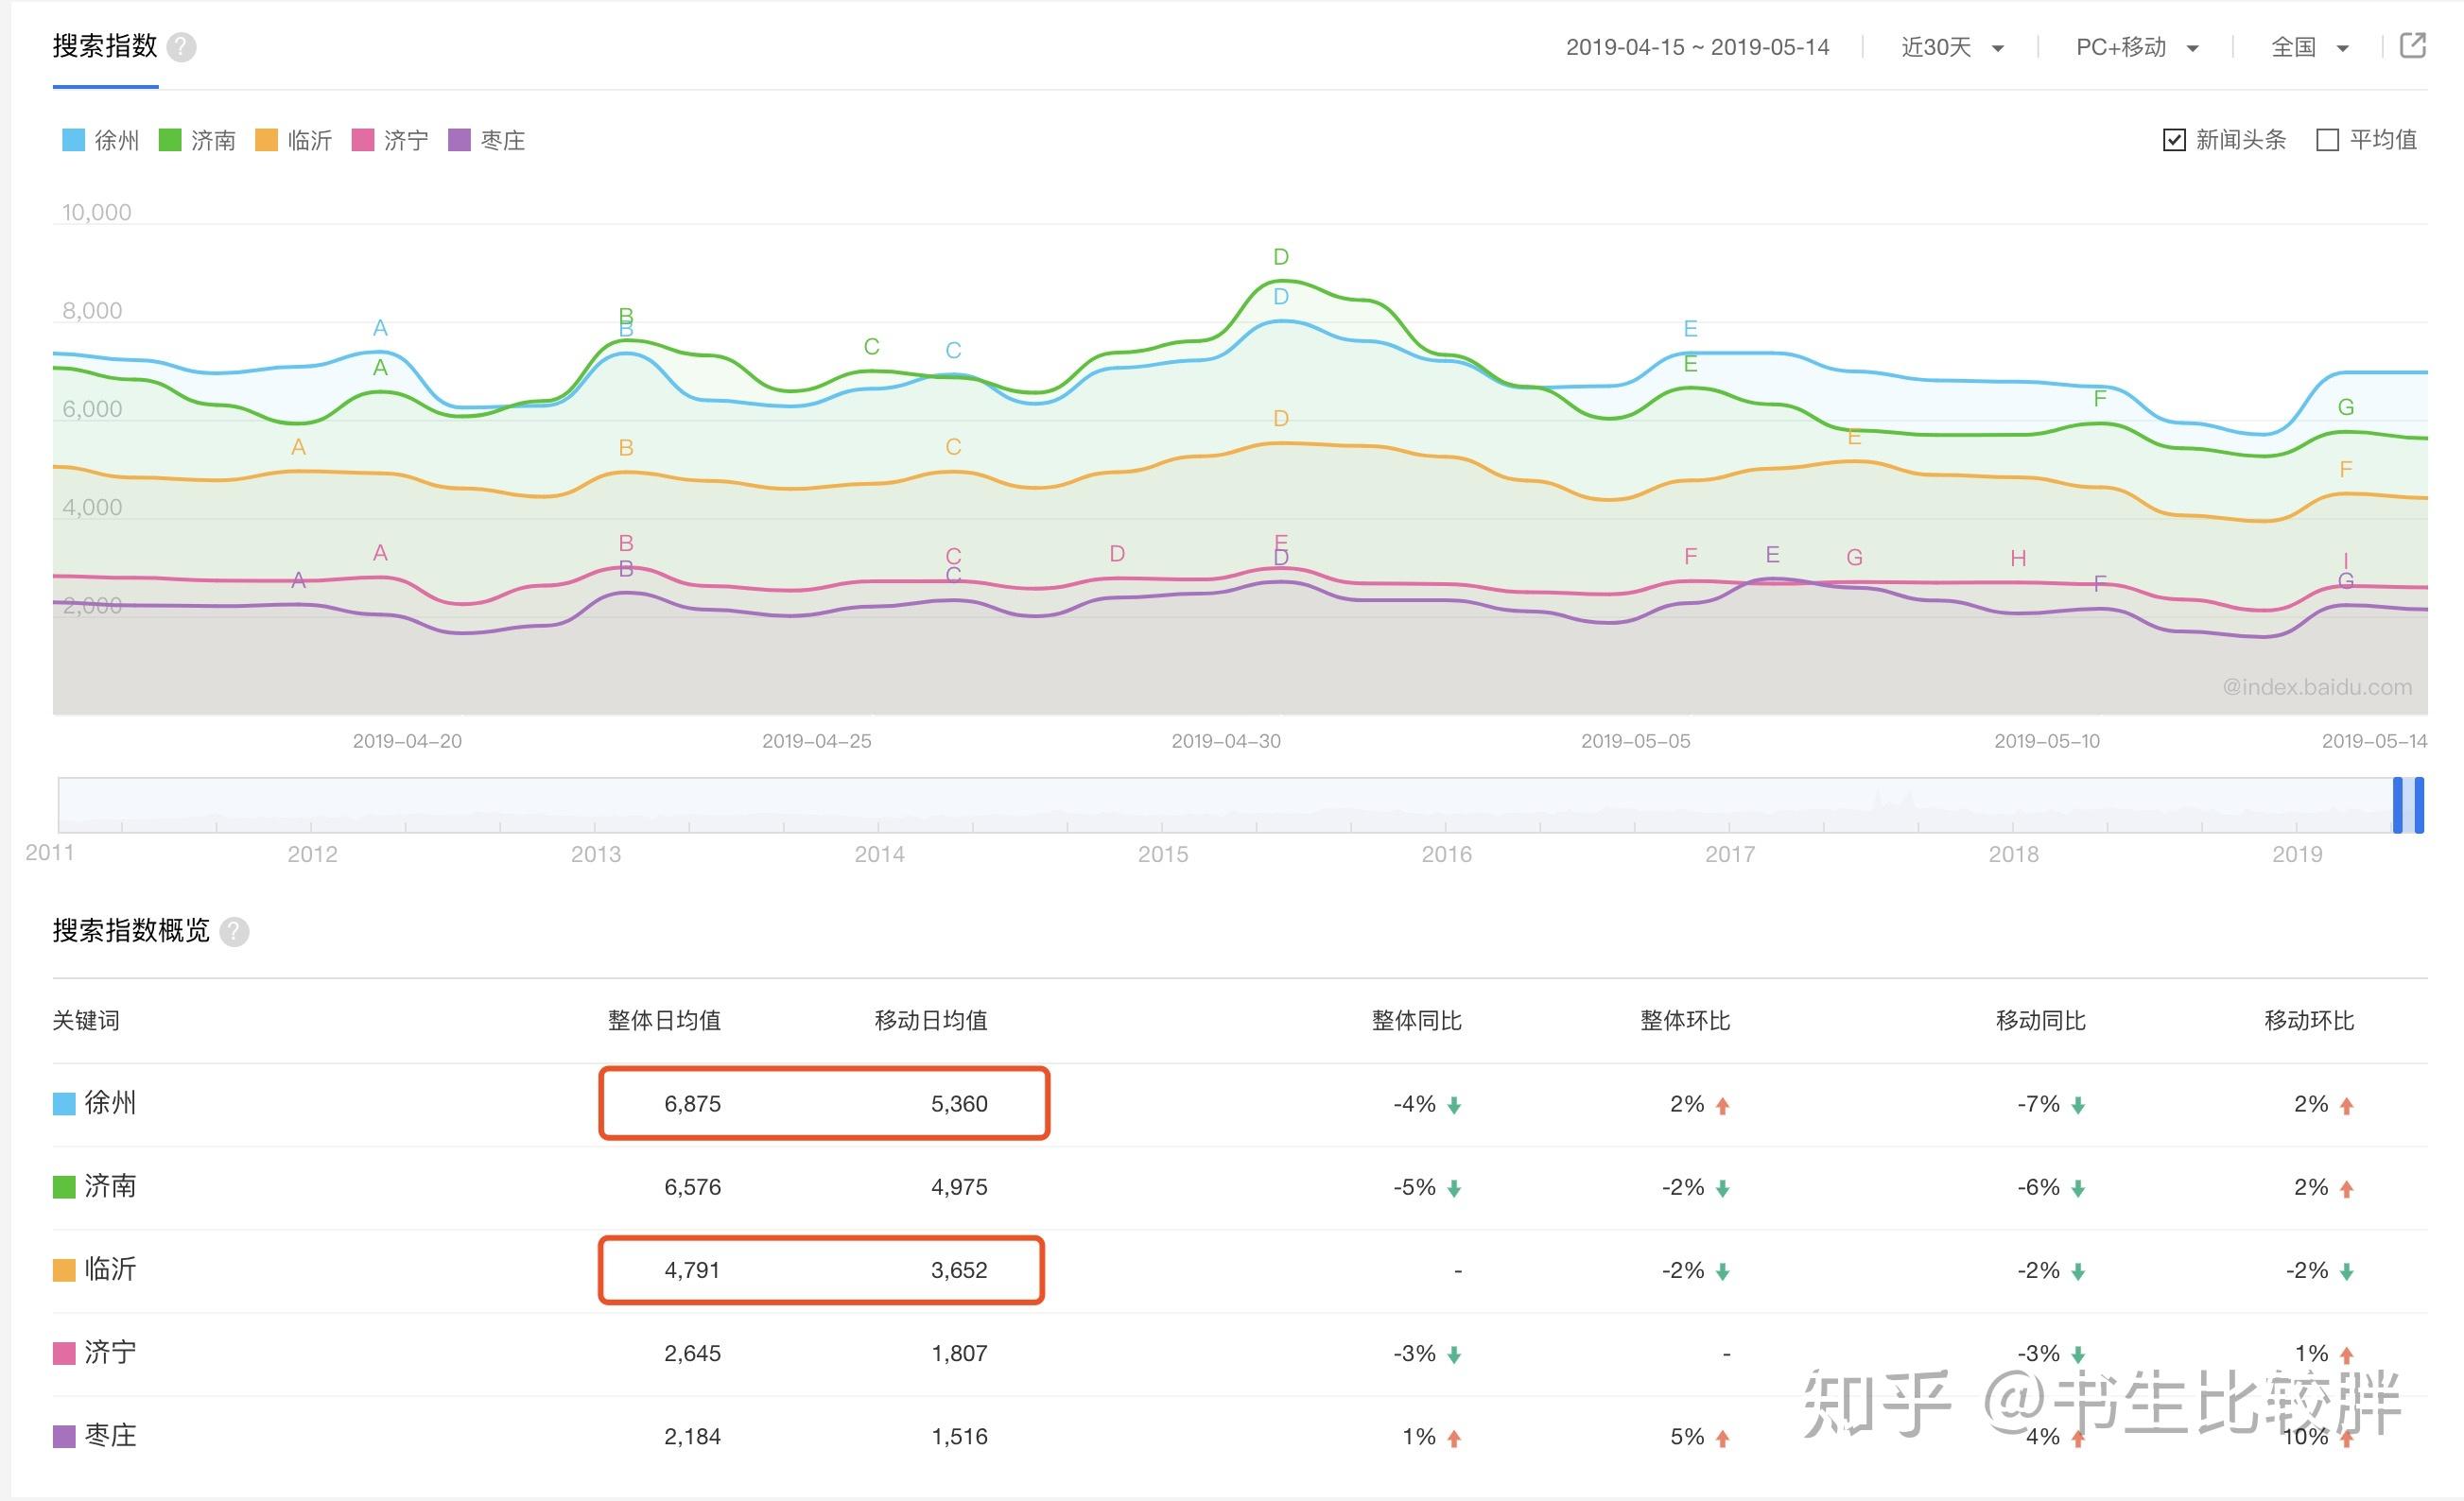Enable the 平均值 checkbox

point(2328,140)
